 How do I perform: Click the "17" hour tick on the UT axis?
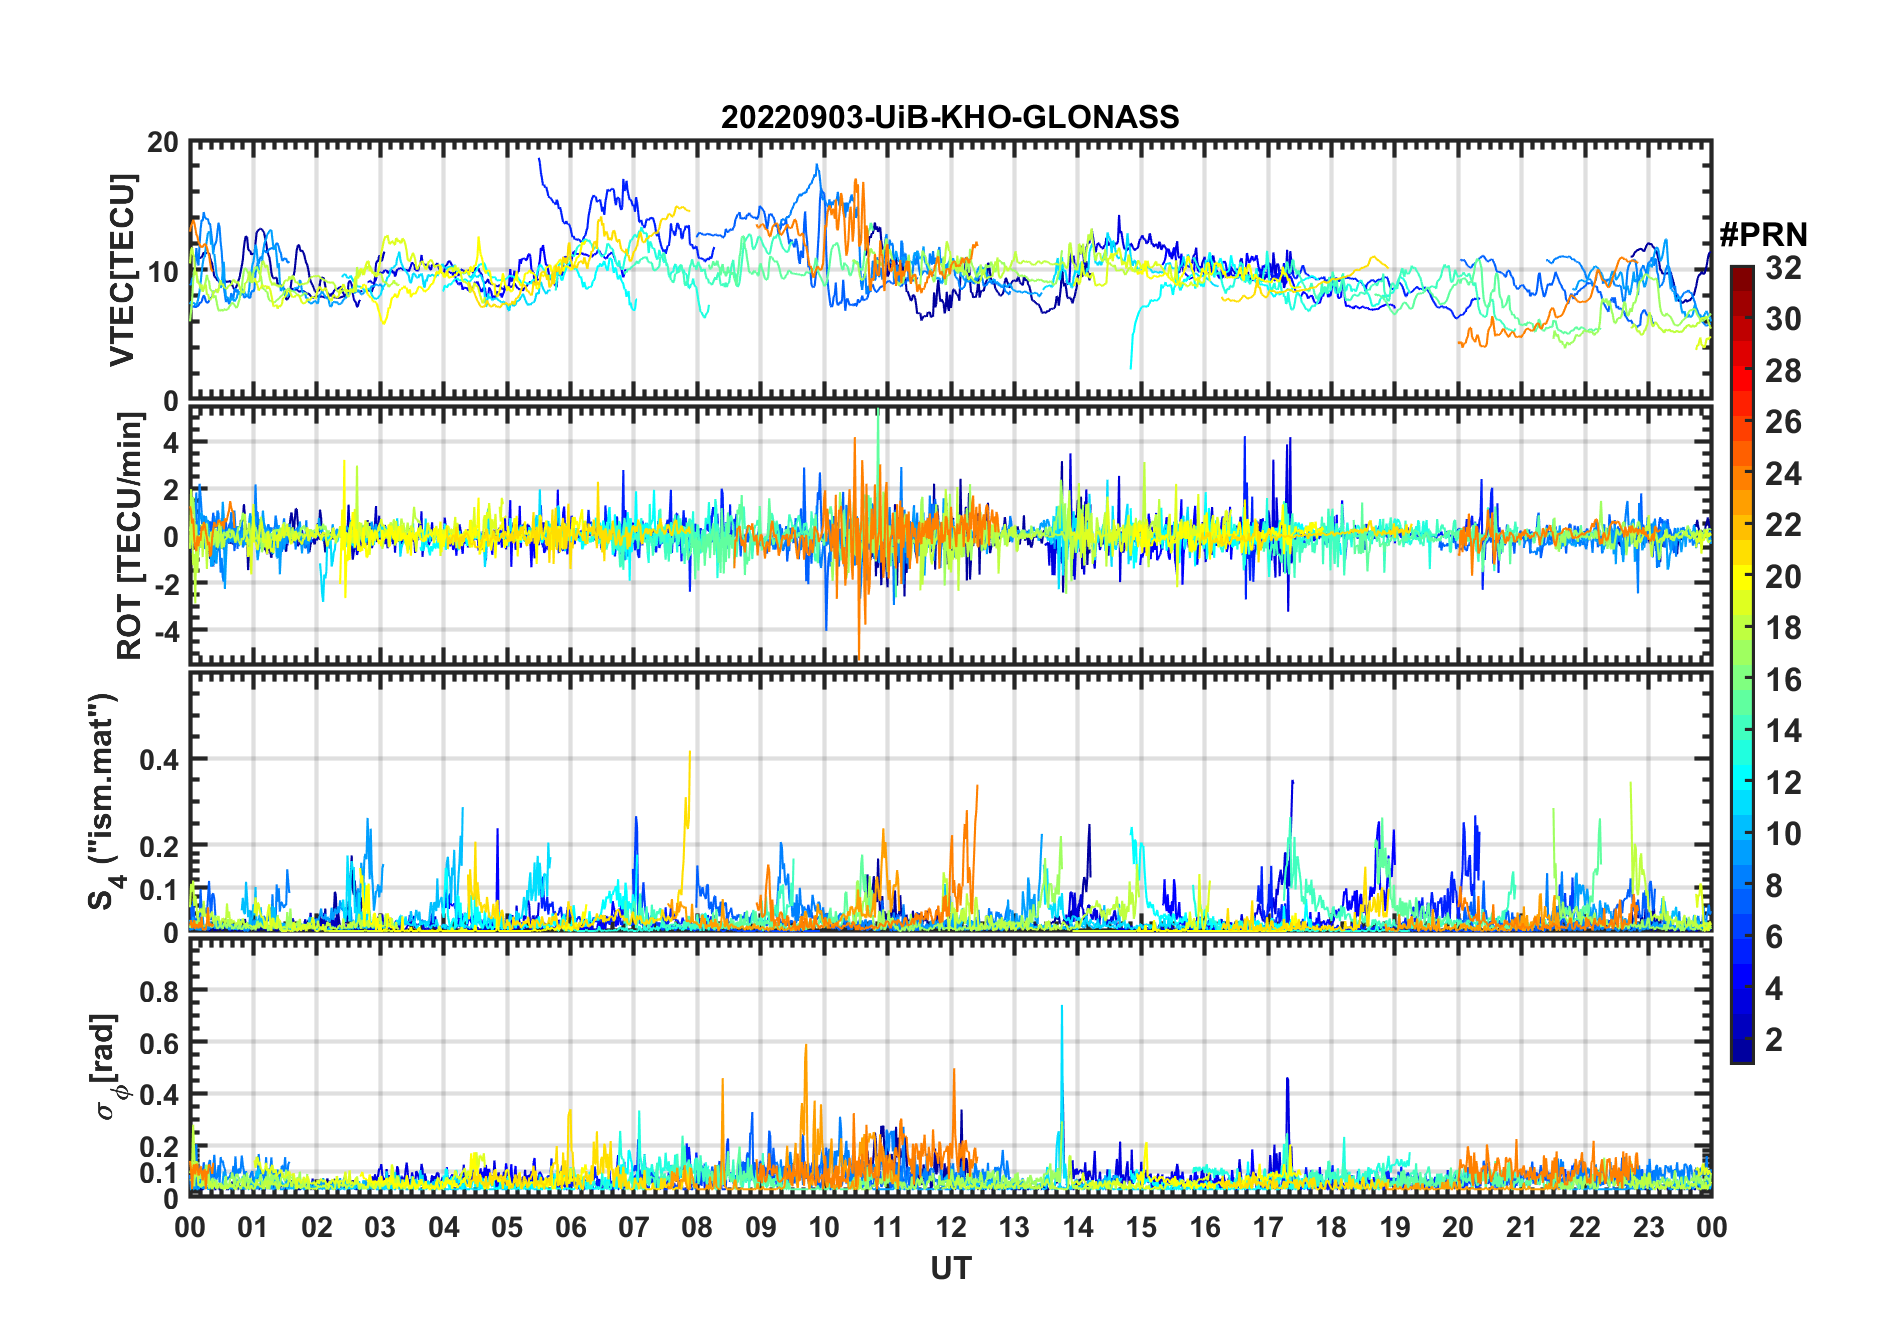(x=1268, y=1228)
